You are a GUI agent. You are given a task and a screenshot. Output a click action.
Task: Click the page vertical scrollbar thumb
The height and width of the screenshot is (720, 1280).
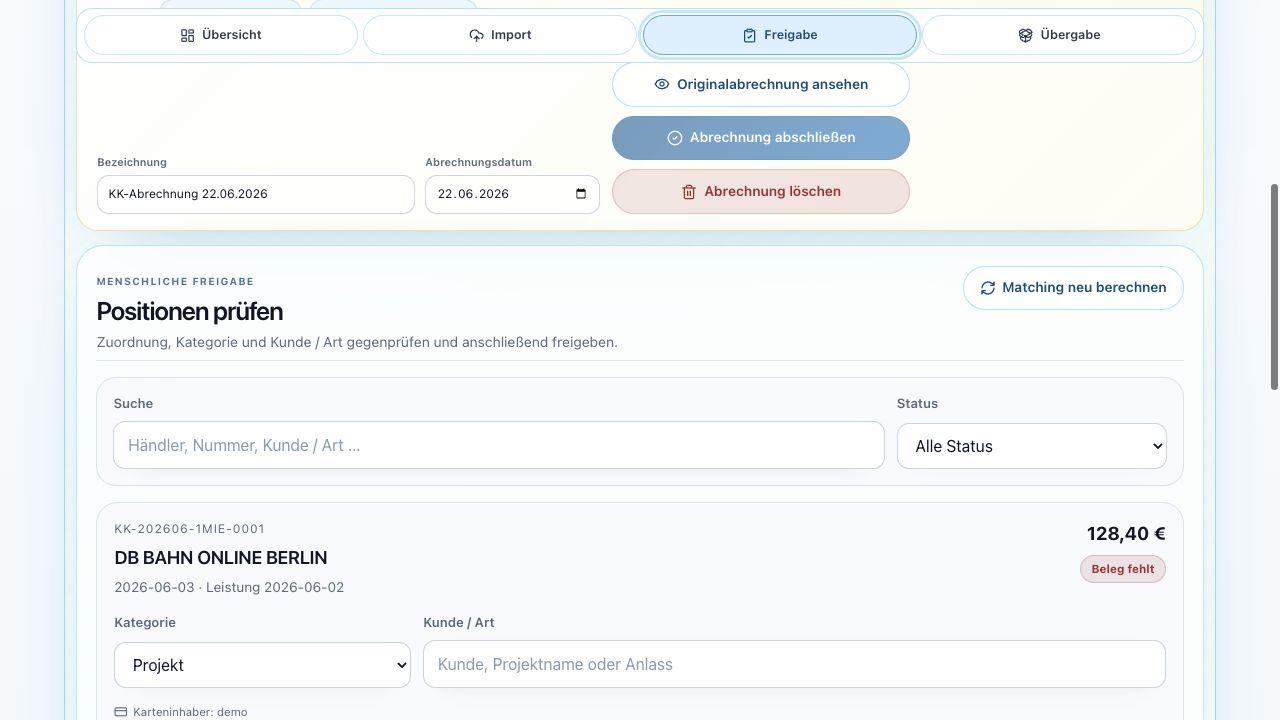pyautogui.click(x=1274, y=287)
